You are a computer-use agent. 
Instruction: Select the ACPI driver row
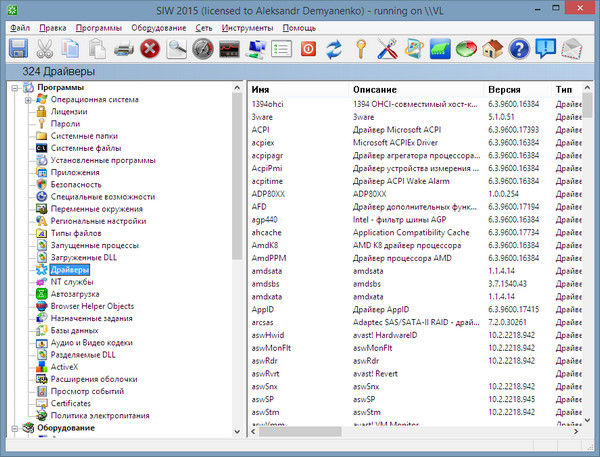[260, 129]
